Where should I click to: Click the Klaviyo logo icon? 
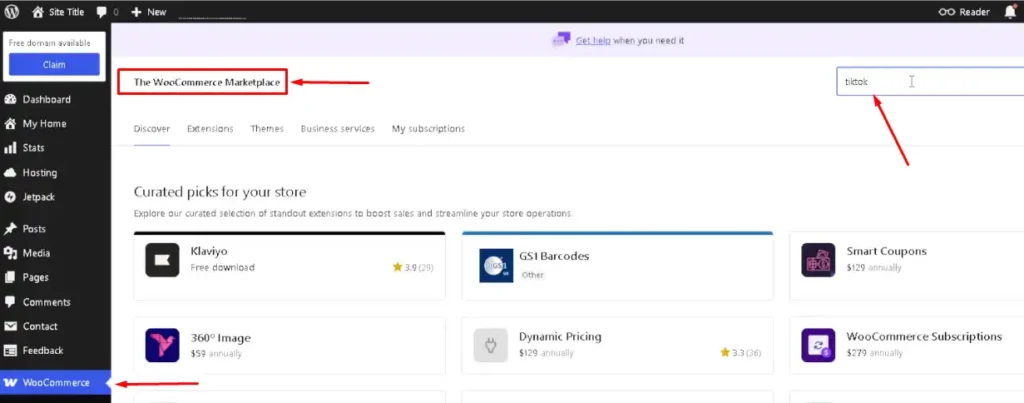[162, 260]
